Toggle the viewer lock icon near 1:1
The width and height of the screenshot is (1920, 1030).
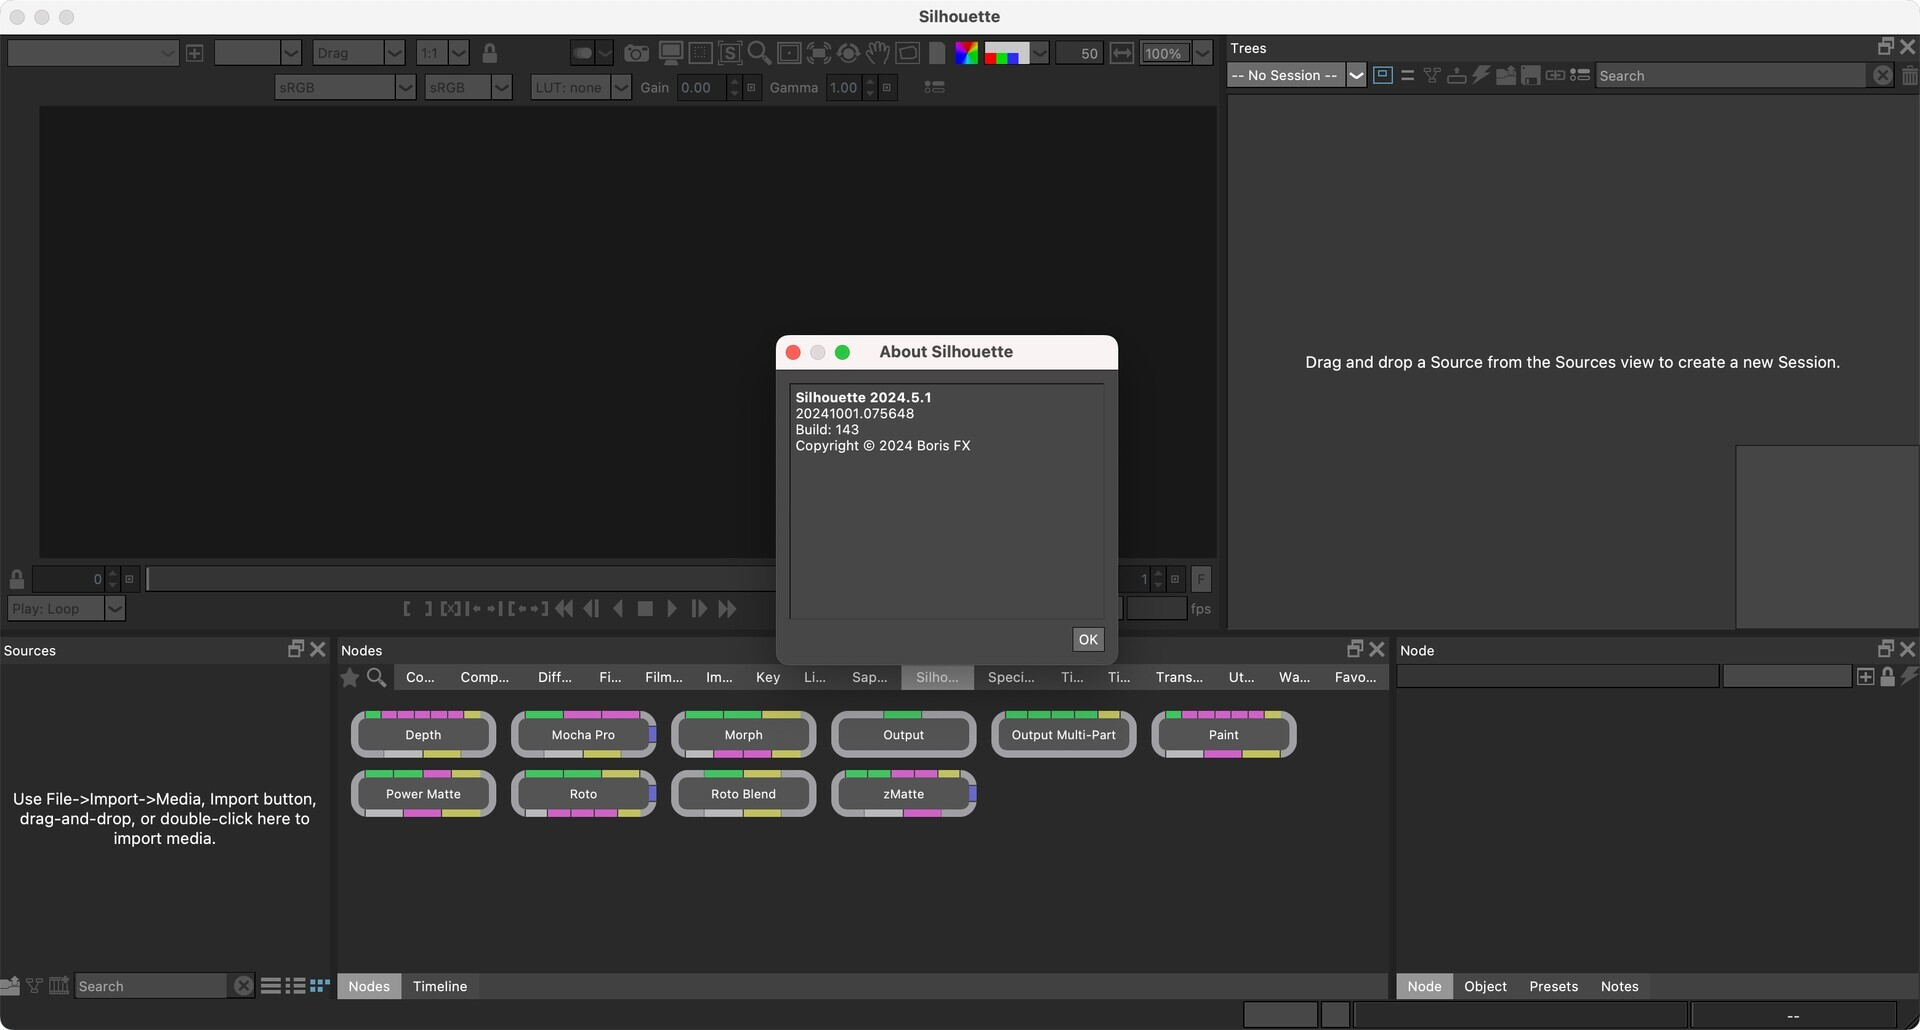coord(490,53)
